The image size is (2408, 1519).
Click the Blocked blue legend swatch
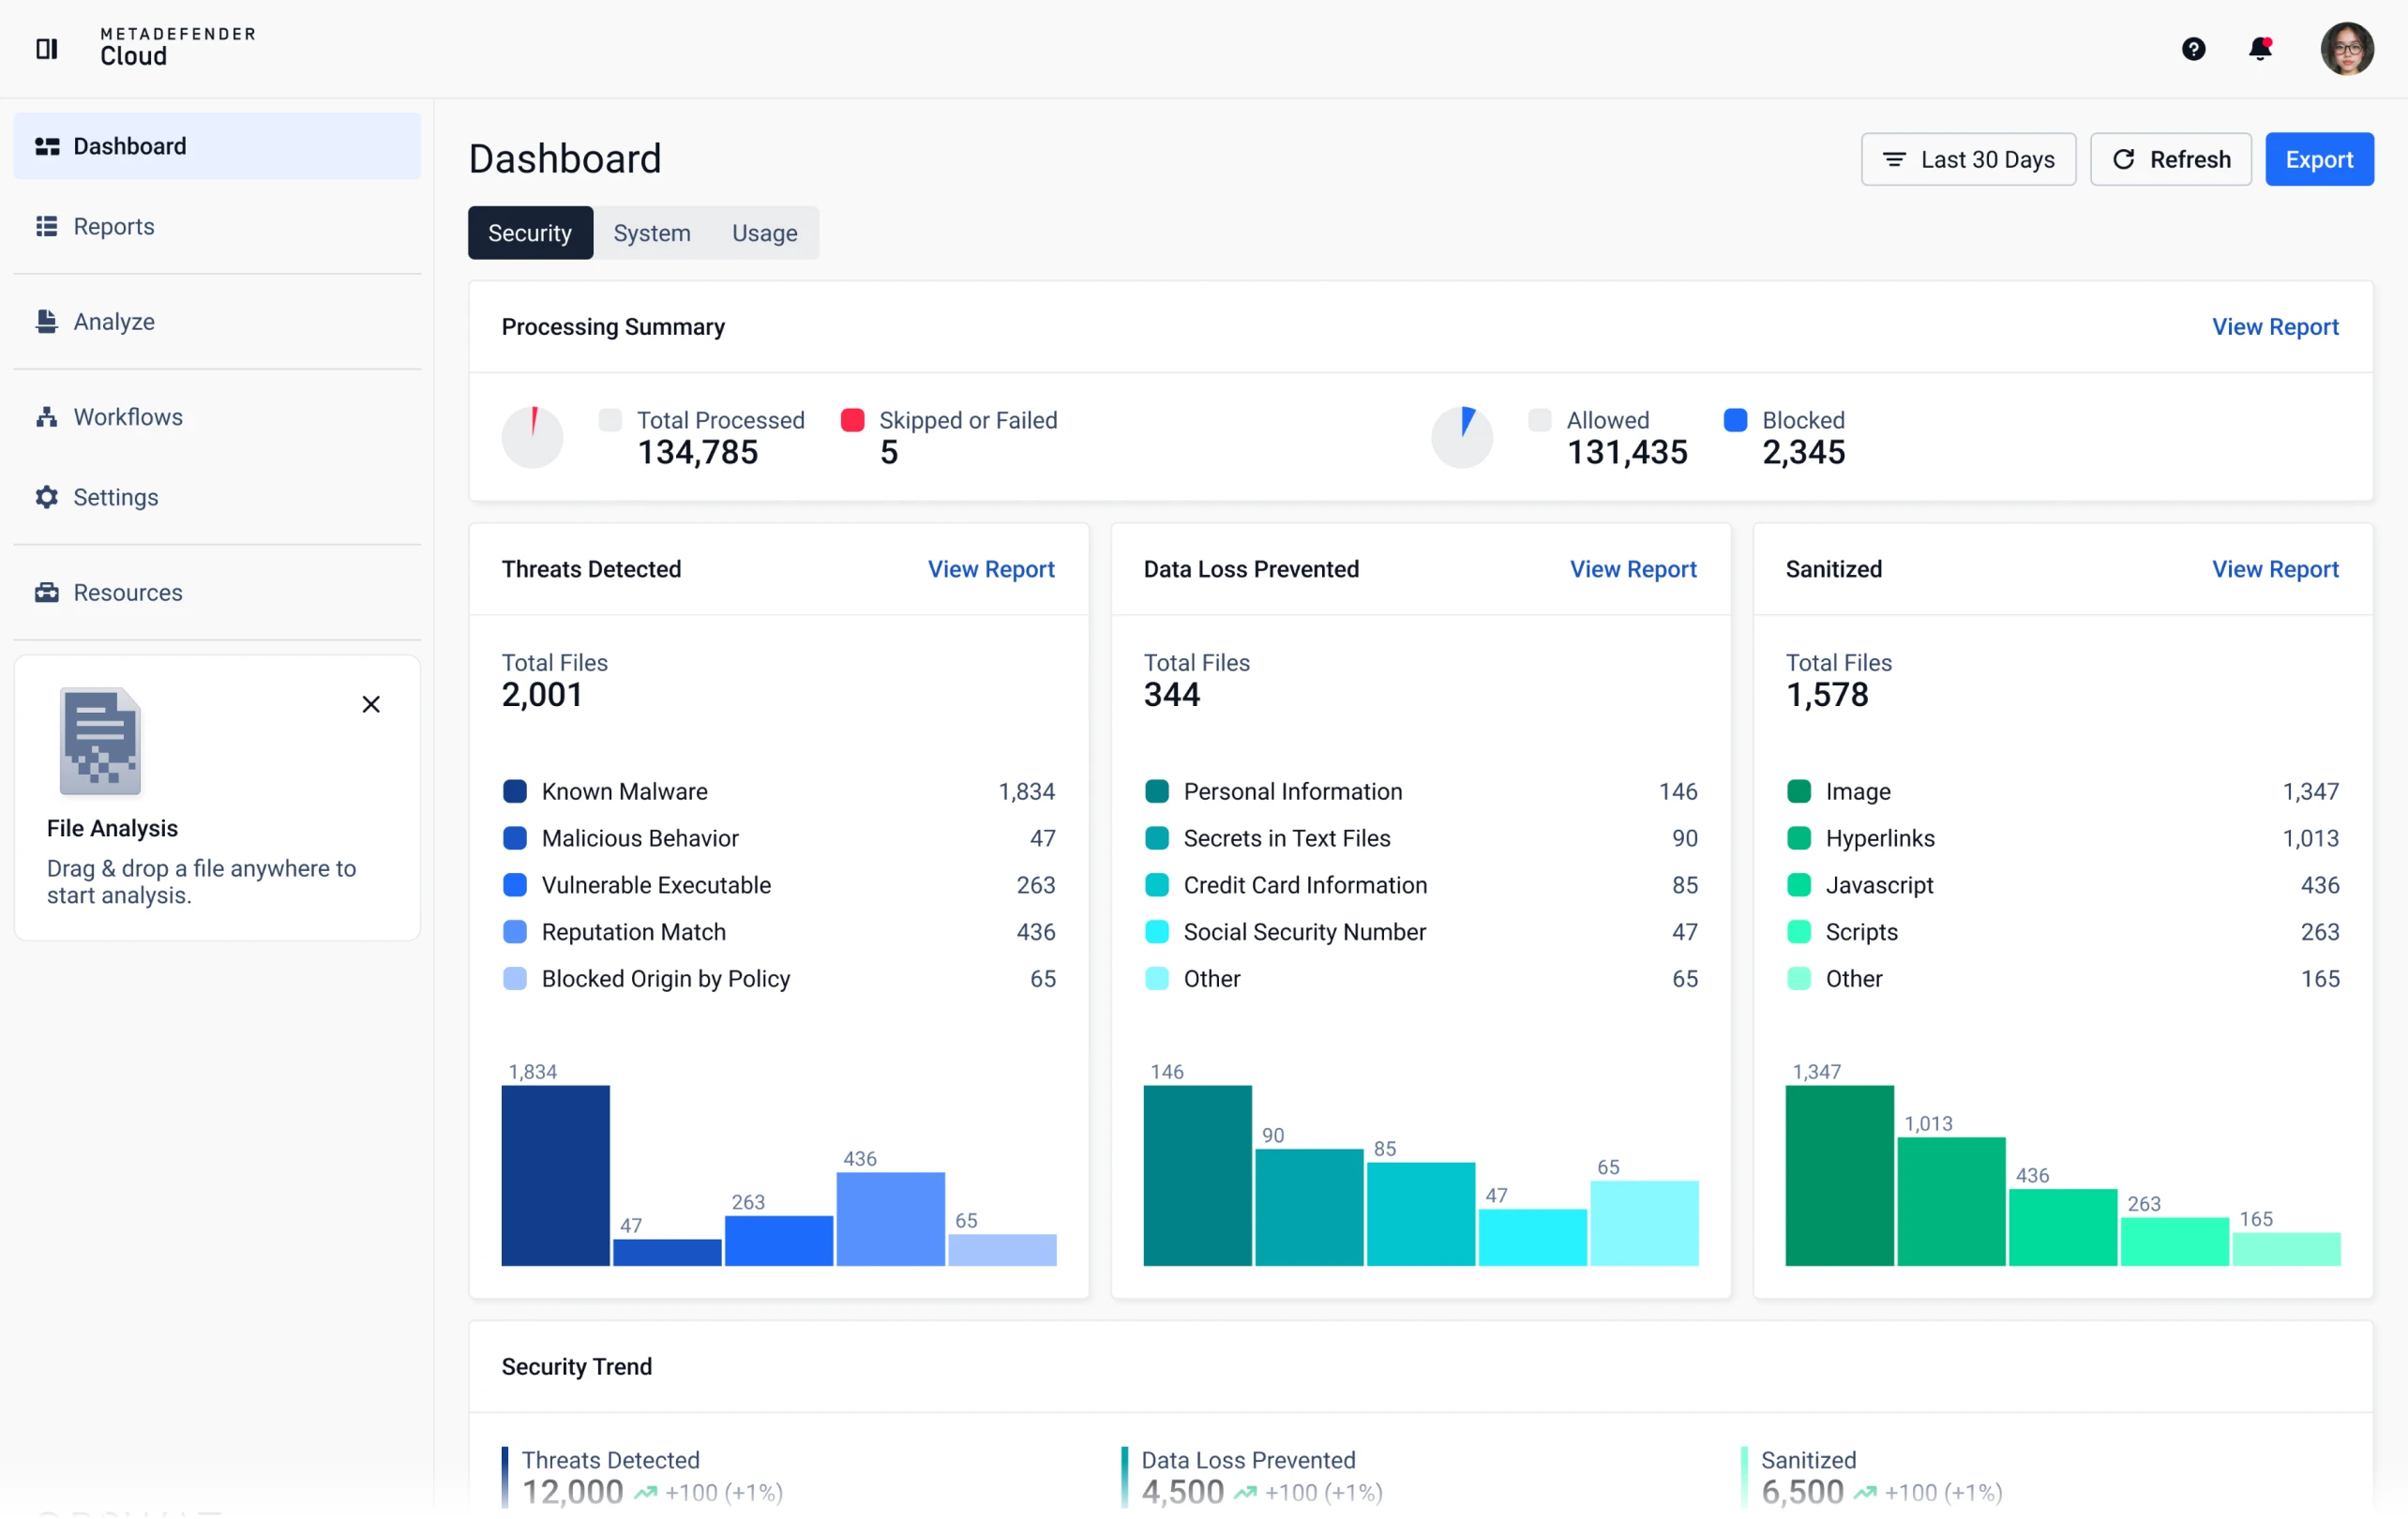pos(1735,420)
